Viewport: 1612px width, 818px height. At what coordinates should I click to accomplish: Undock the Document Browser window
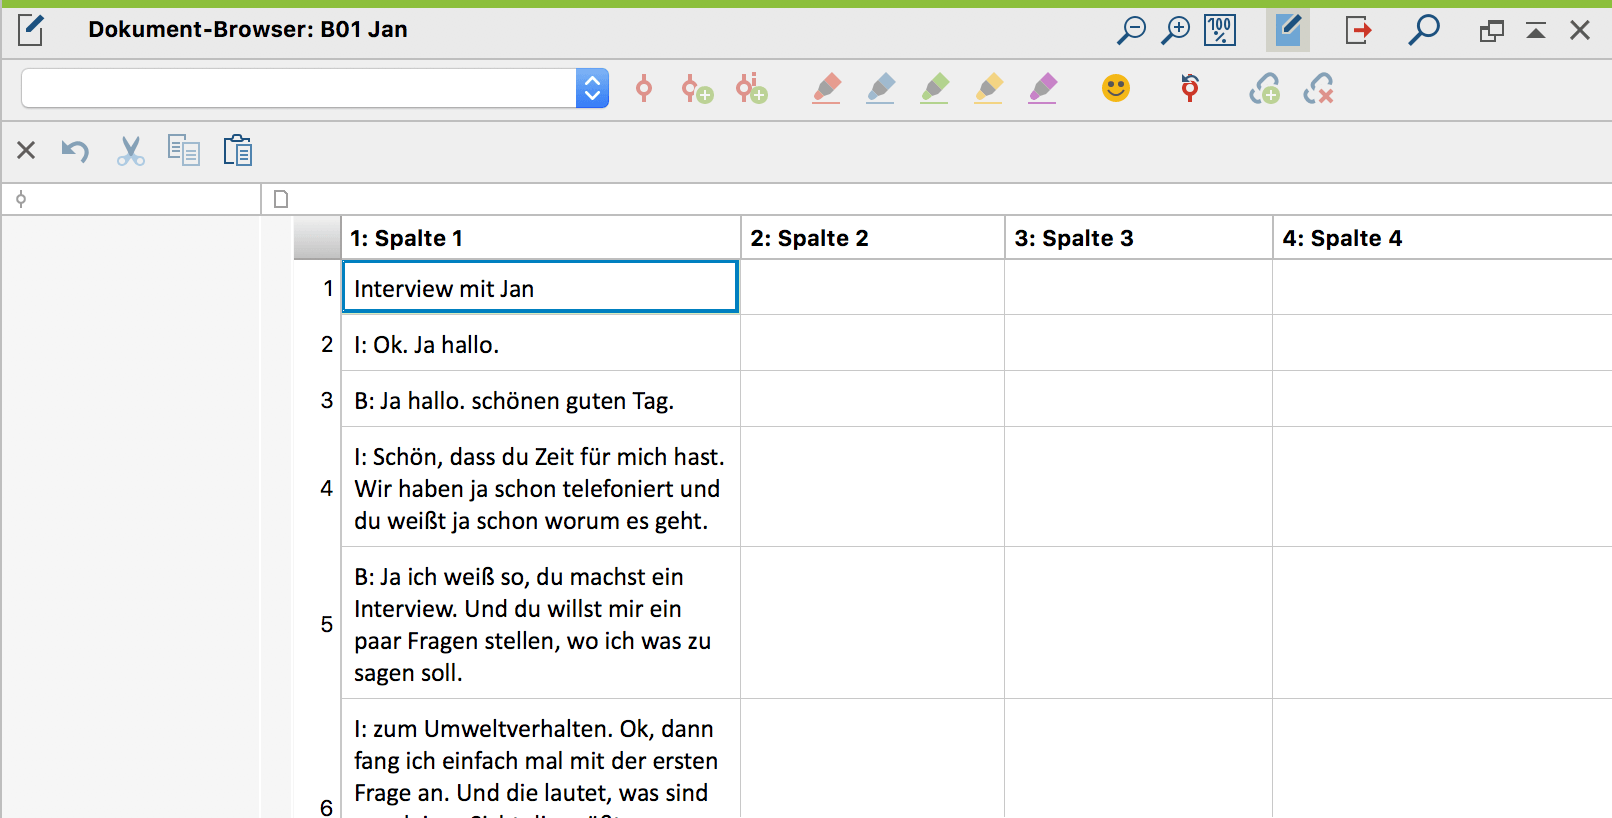point(1491,31)
